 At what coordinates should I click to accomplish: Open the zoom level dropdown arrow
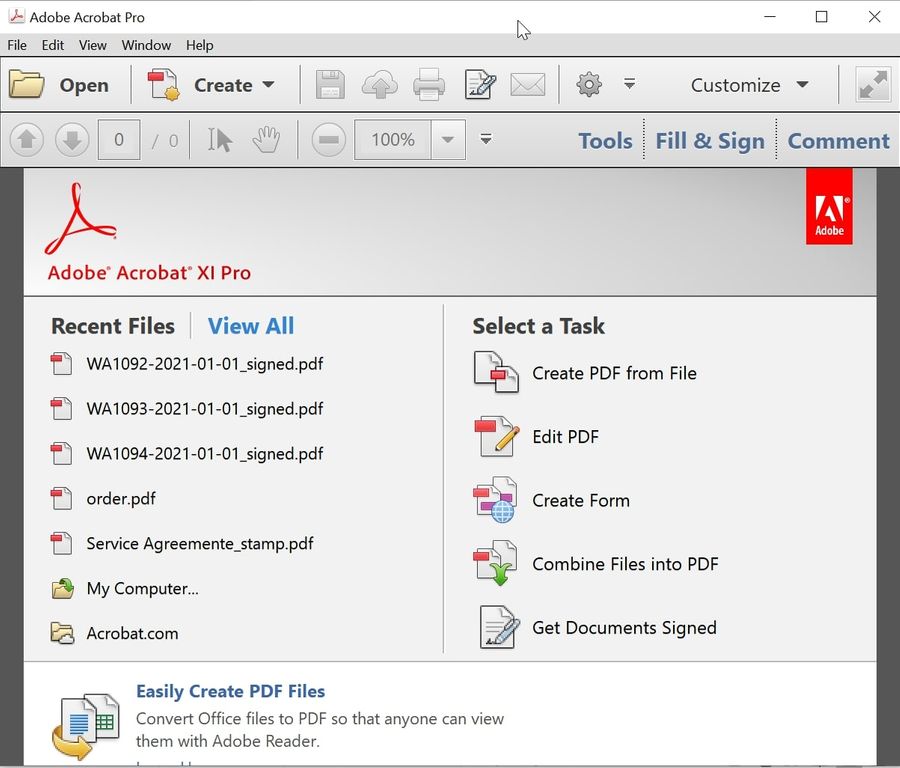click(x=448, y=139)
